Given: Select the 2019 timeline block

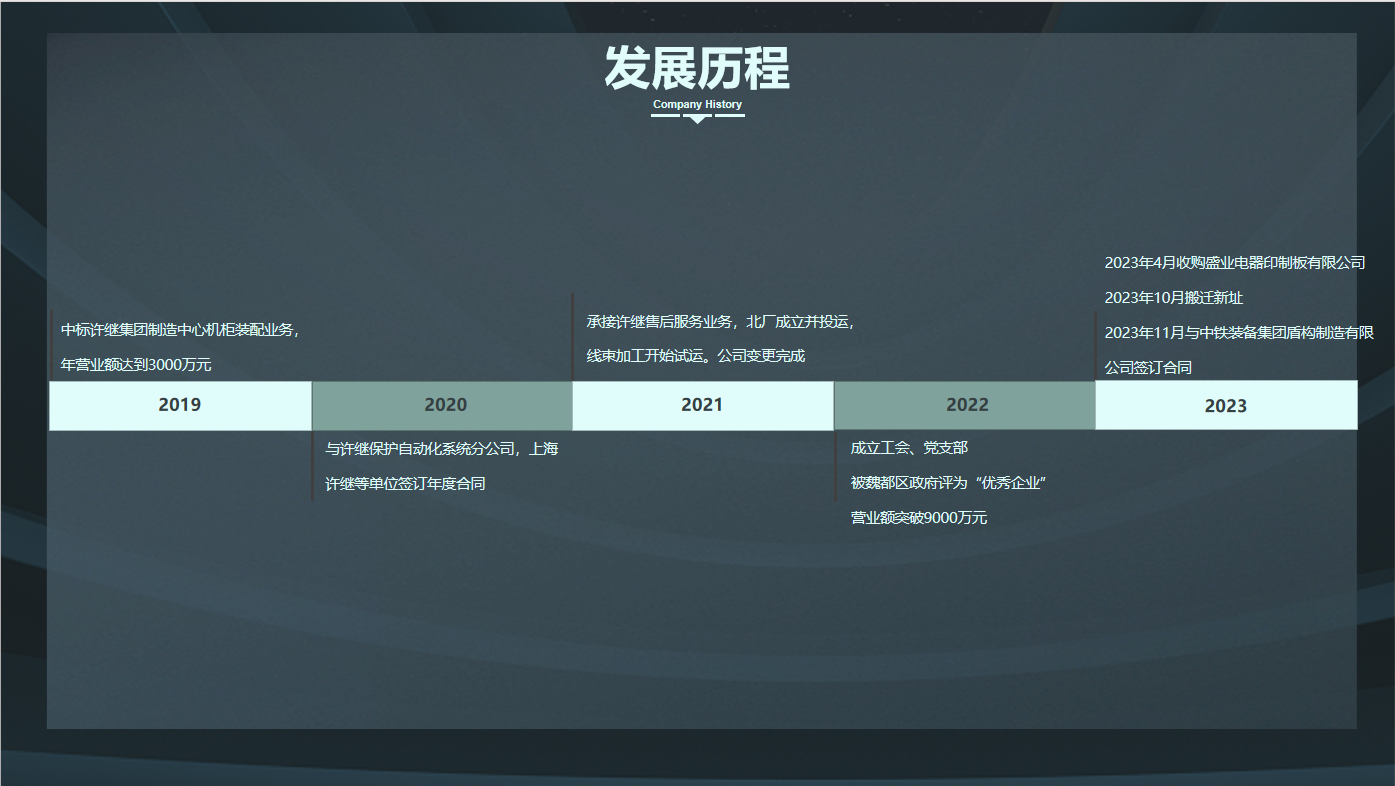Looking at the screenshot, I should [x=180, y=405].
